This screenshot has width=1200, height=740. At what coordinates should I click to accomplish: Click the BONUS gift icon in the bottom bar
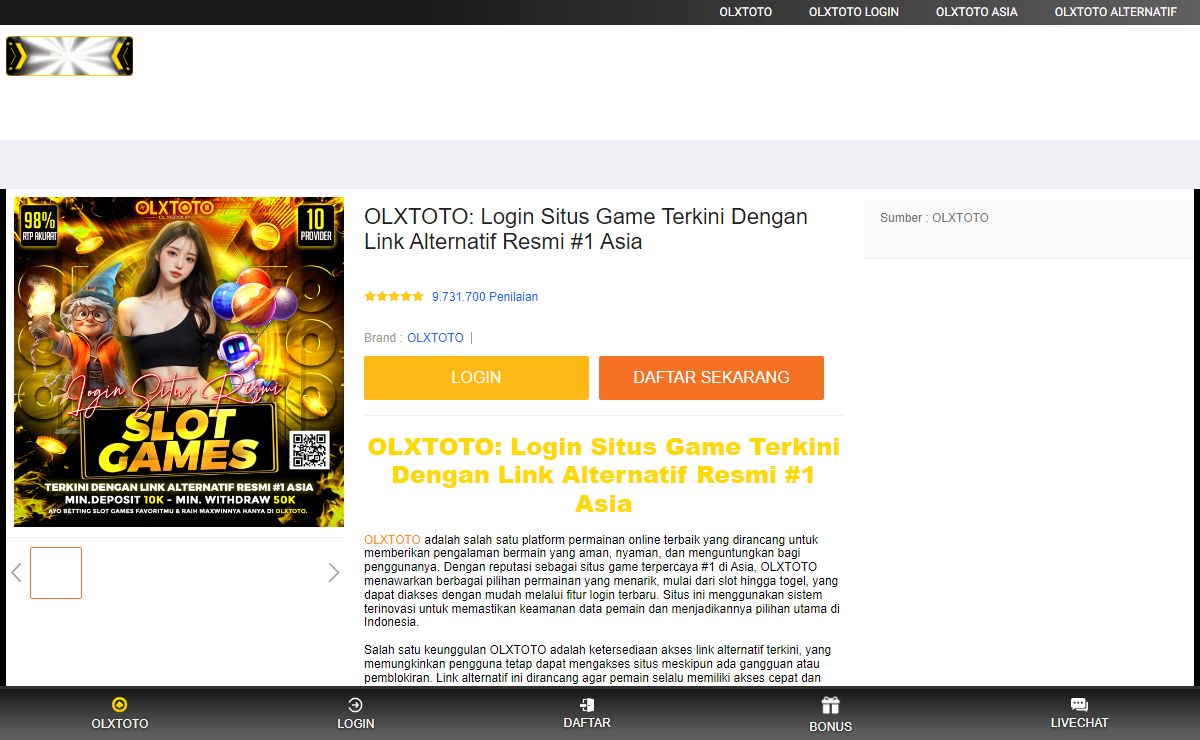(x=831, y=705)
